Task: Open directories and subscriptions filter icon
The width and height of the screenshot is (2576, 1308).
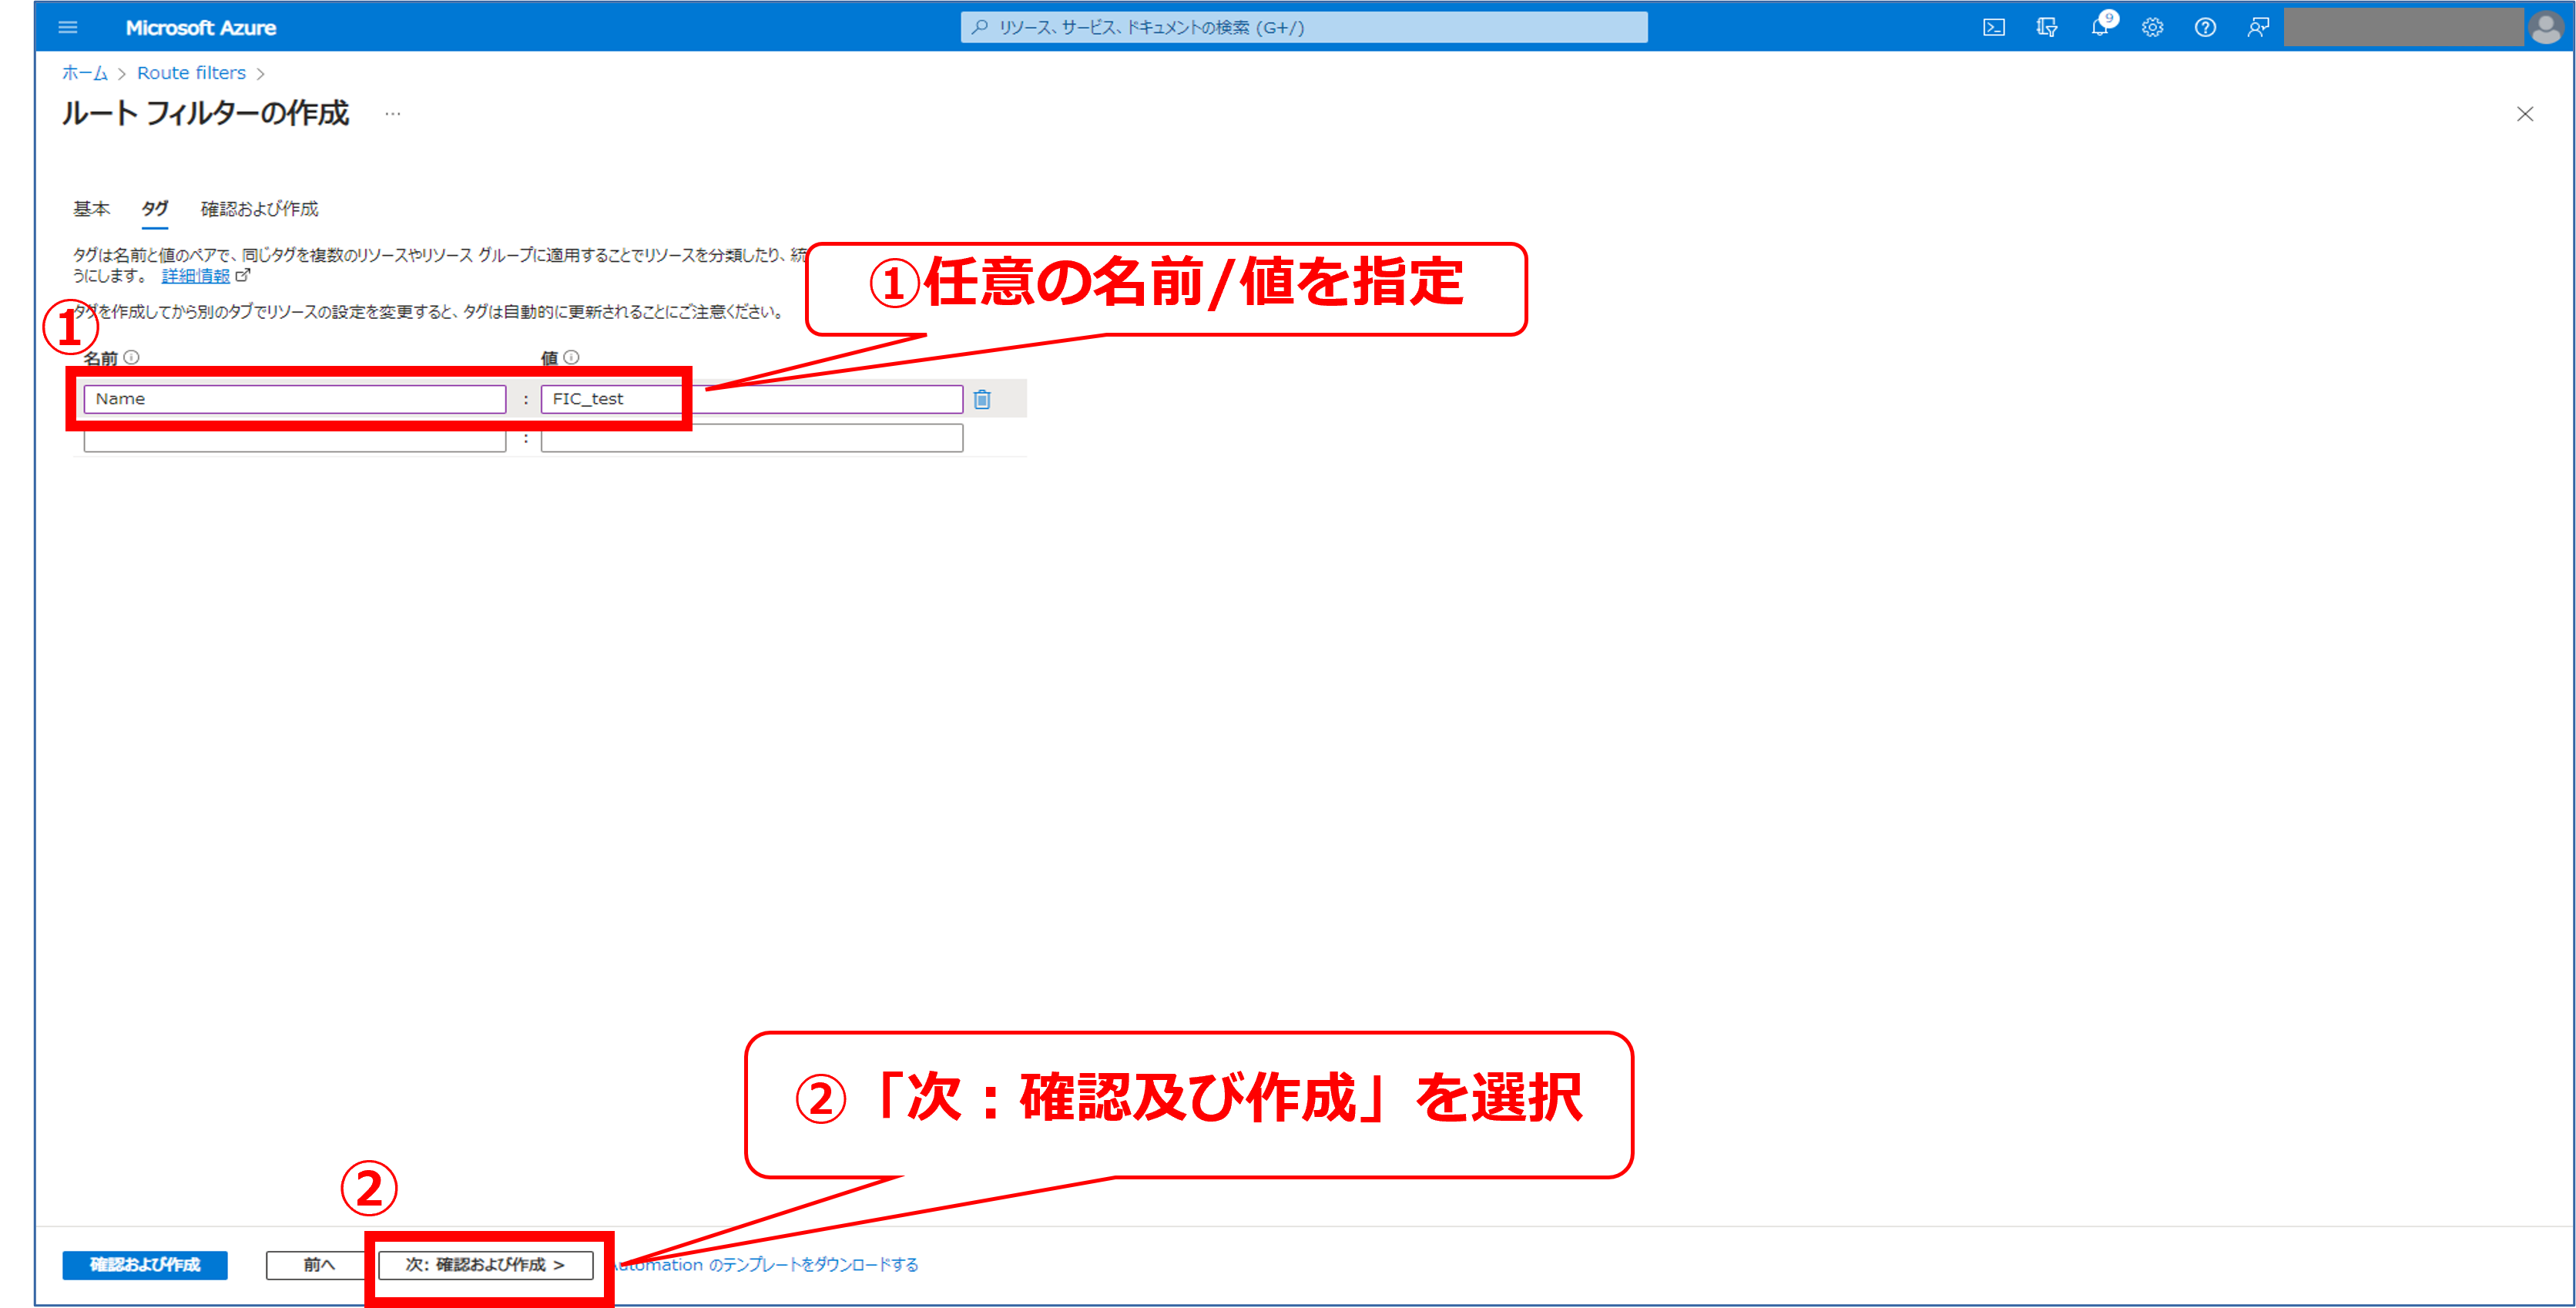Action: (x=2046, y=27)
